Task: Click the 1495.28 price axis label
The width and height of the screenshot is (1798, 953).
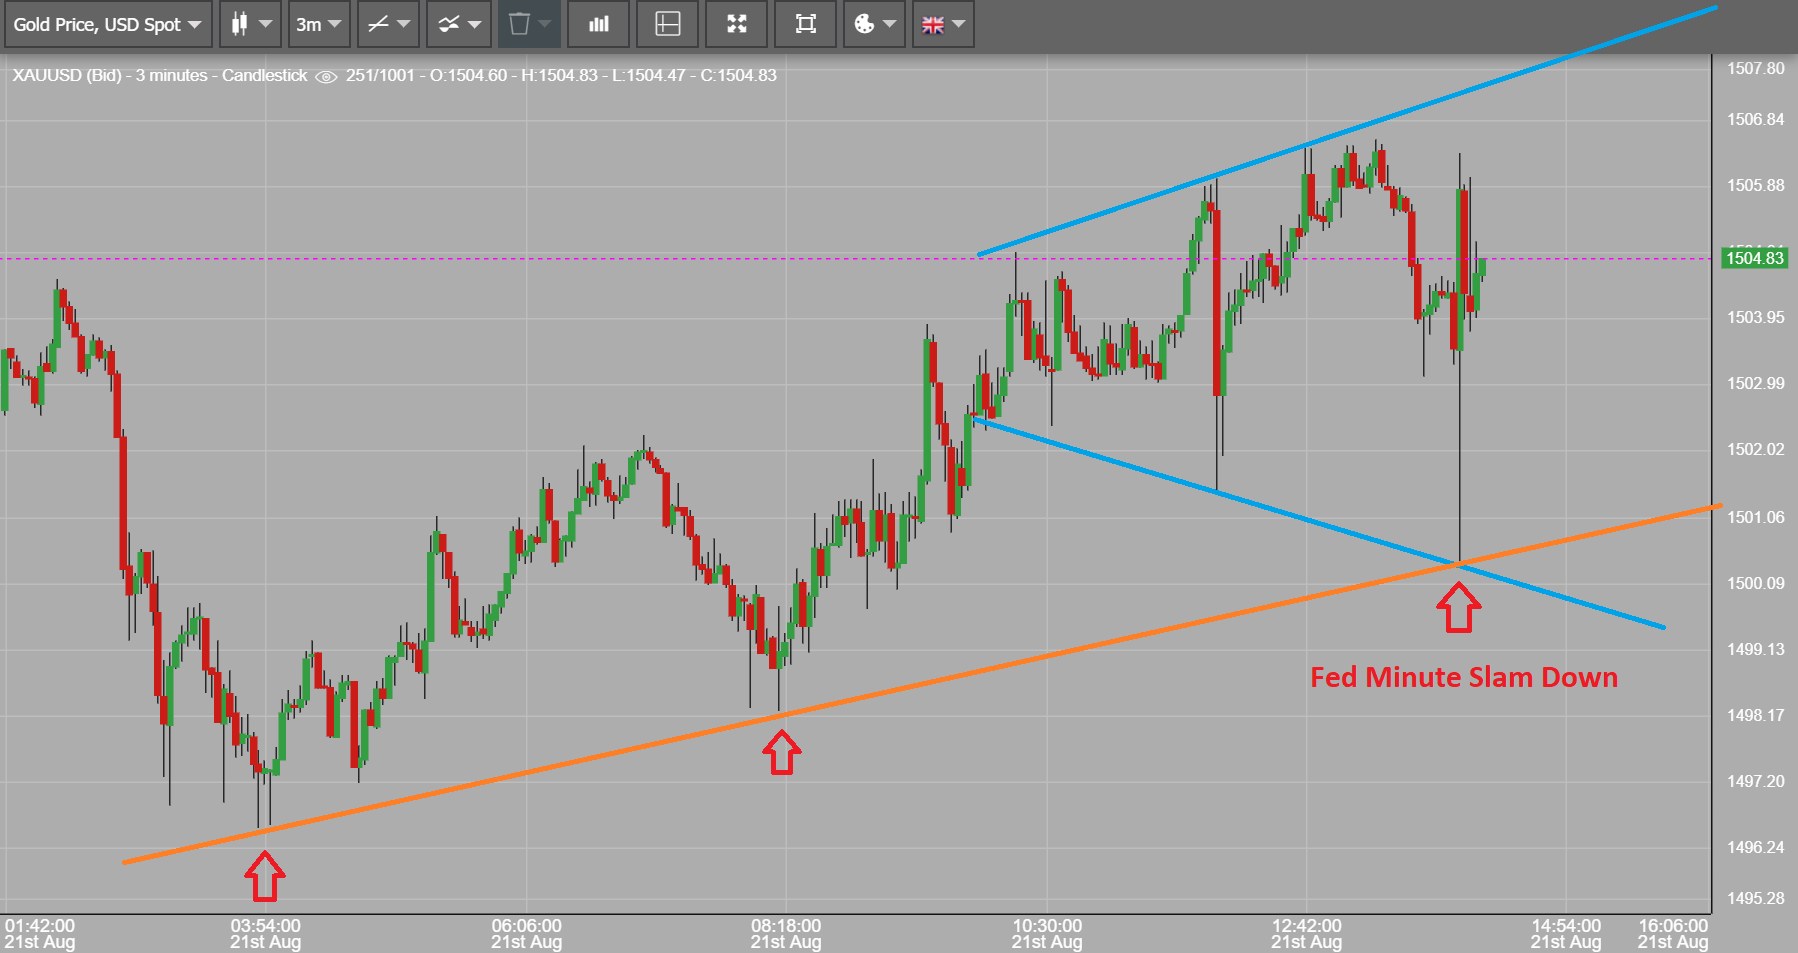Action: tap(1755, 898)
